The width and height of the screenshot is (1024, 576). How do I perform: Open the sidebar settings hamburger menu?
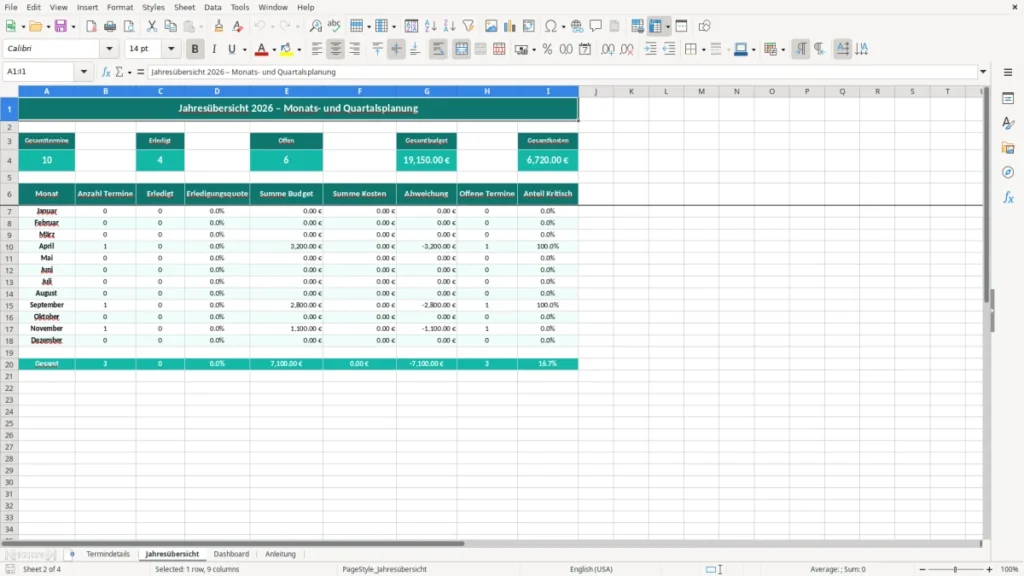tap(1008, 72)
